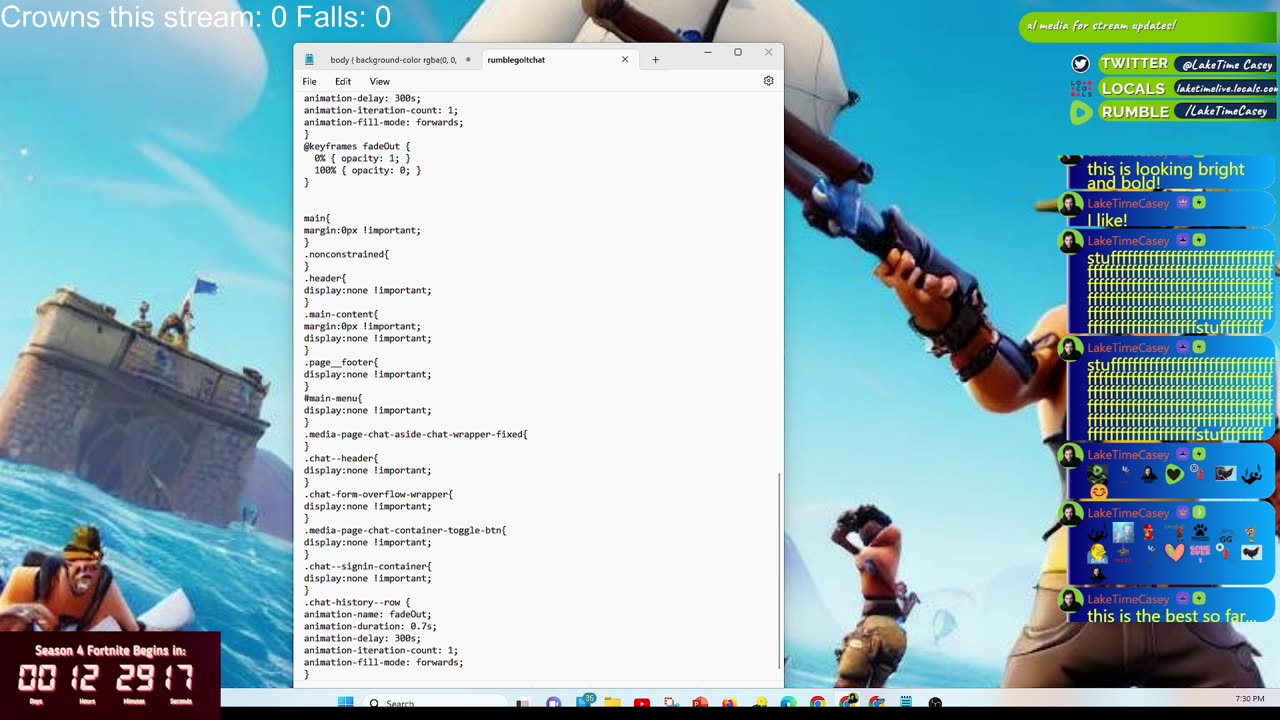Select the rumblegoltchat tab

[x=516, y=60]
